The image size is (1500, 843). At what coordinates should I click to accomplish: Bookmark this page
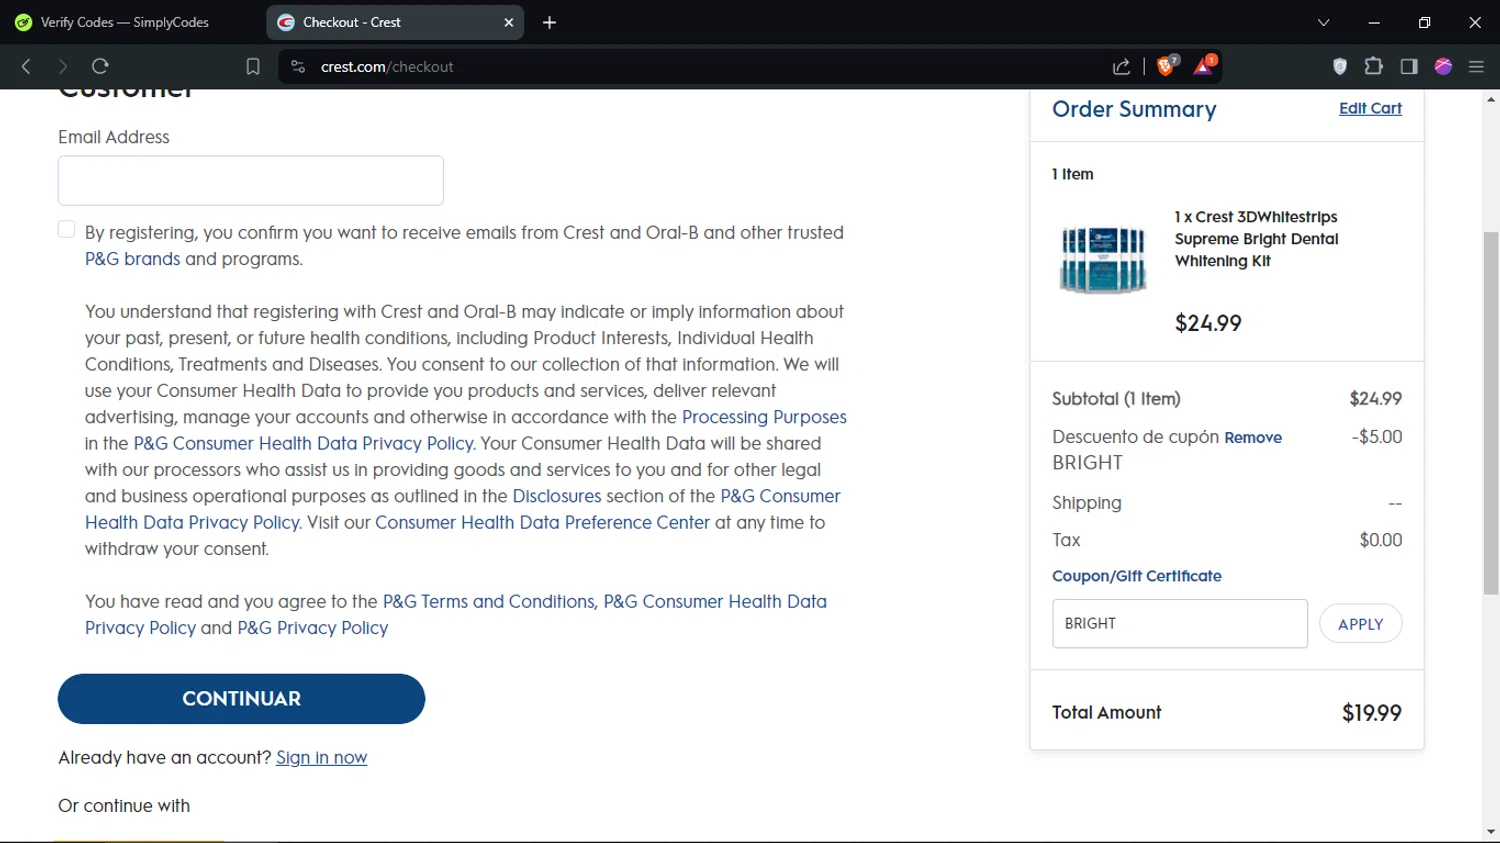point(253,66)
